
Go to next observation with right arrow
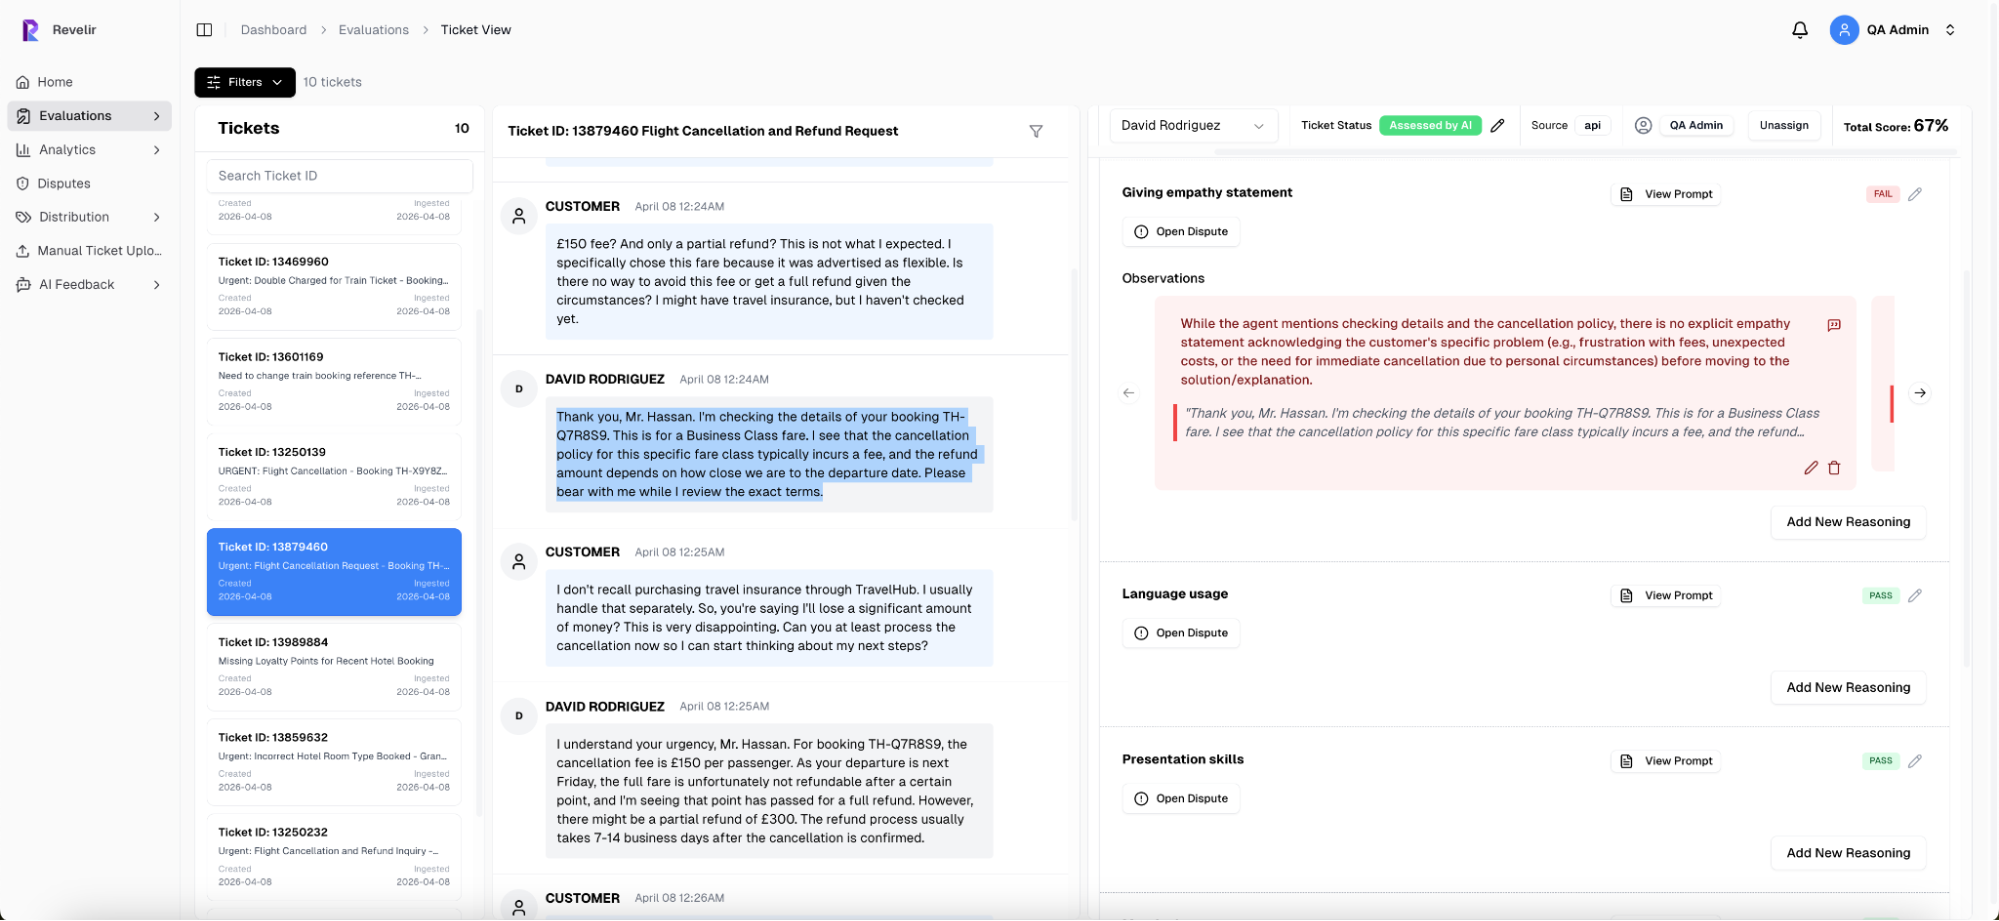(1919, 393)
